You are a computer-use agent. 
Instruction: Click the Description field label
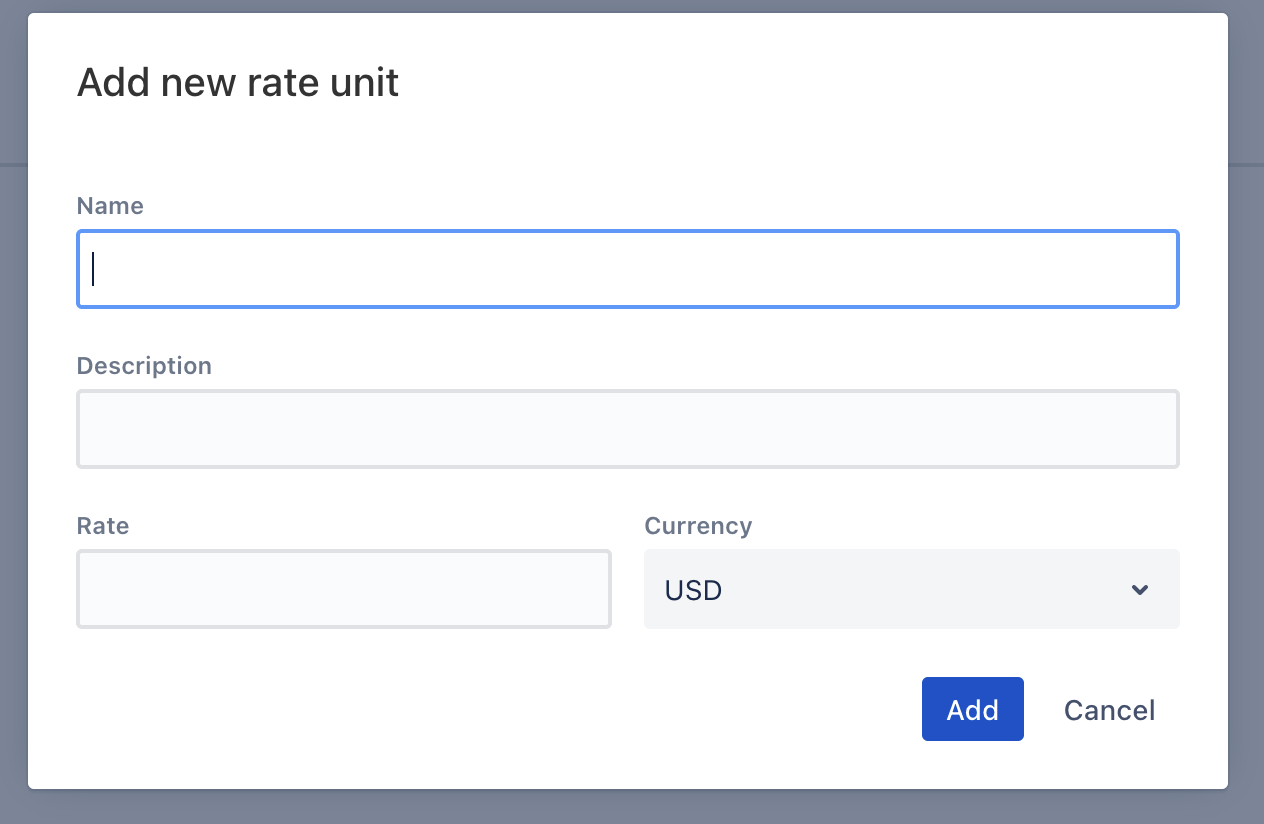(x=144, y=366)
